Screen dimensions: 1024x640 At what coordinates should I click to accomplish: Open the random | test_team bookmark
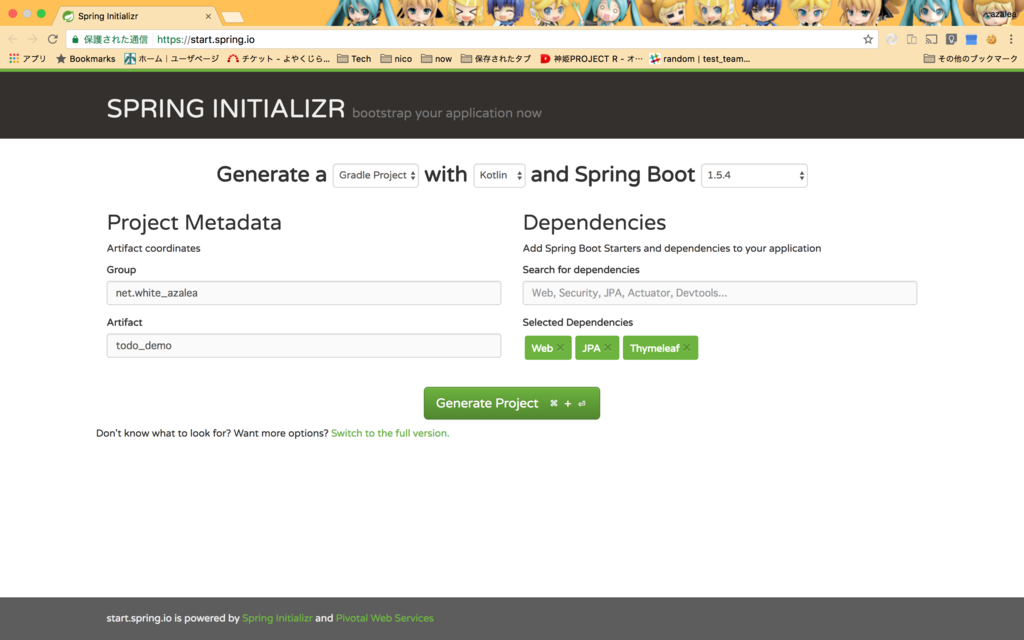[x=699, y=59]
